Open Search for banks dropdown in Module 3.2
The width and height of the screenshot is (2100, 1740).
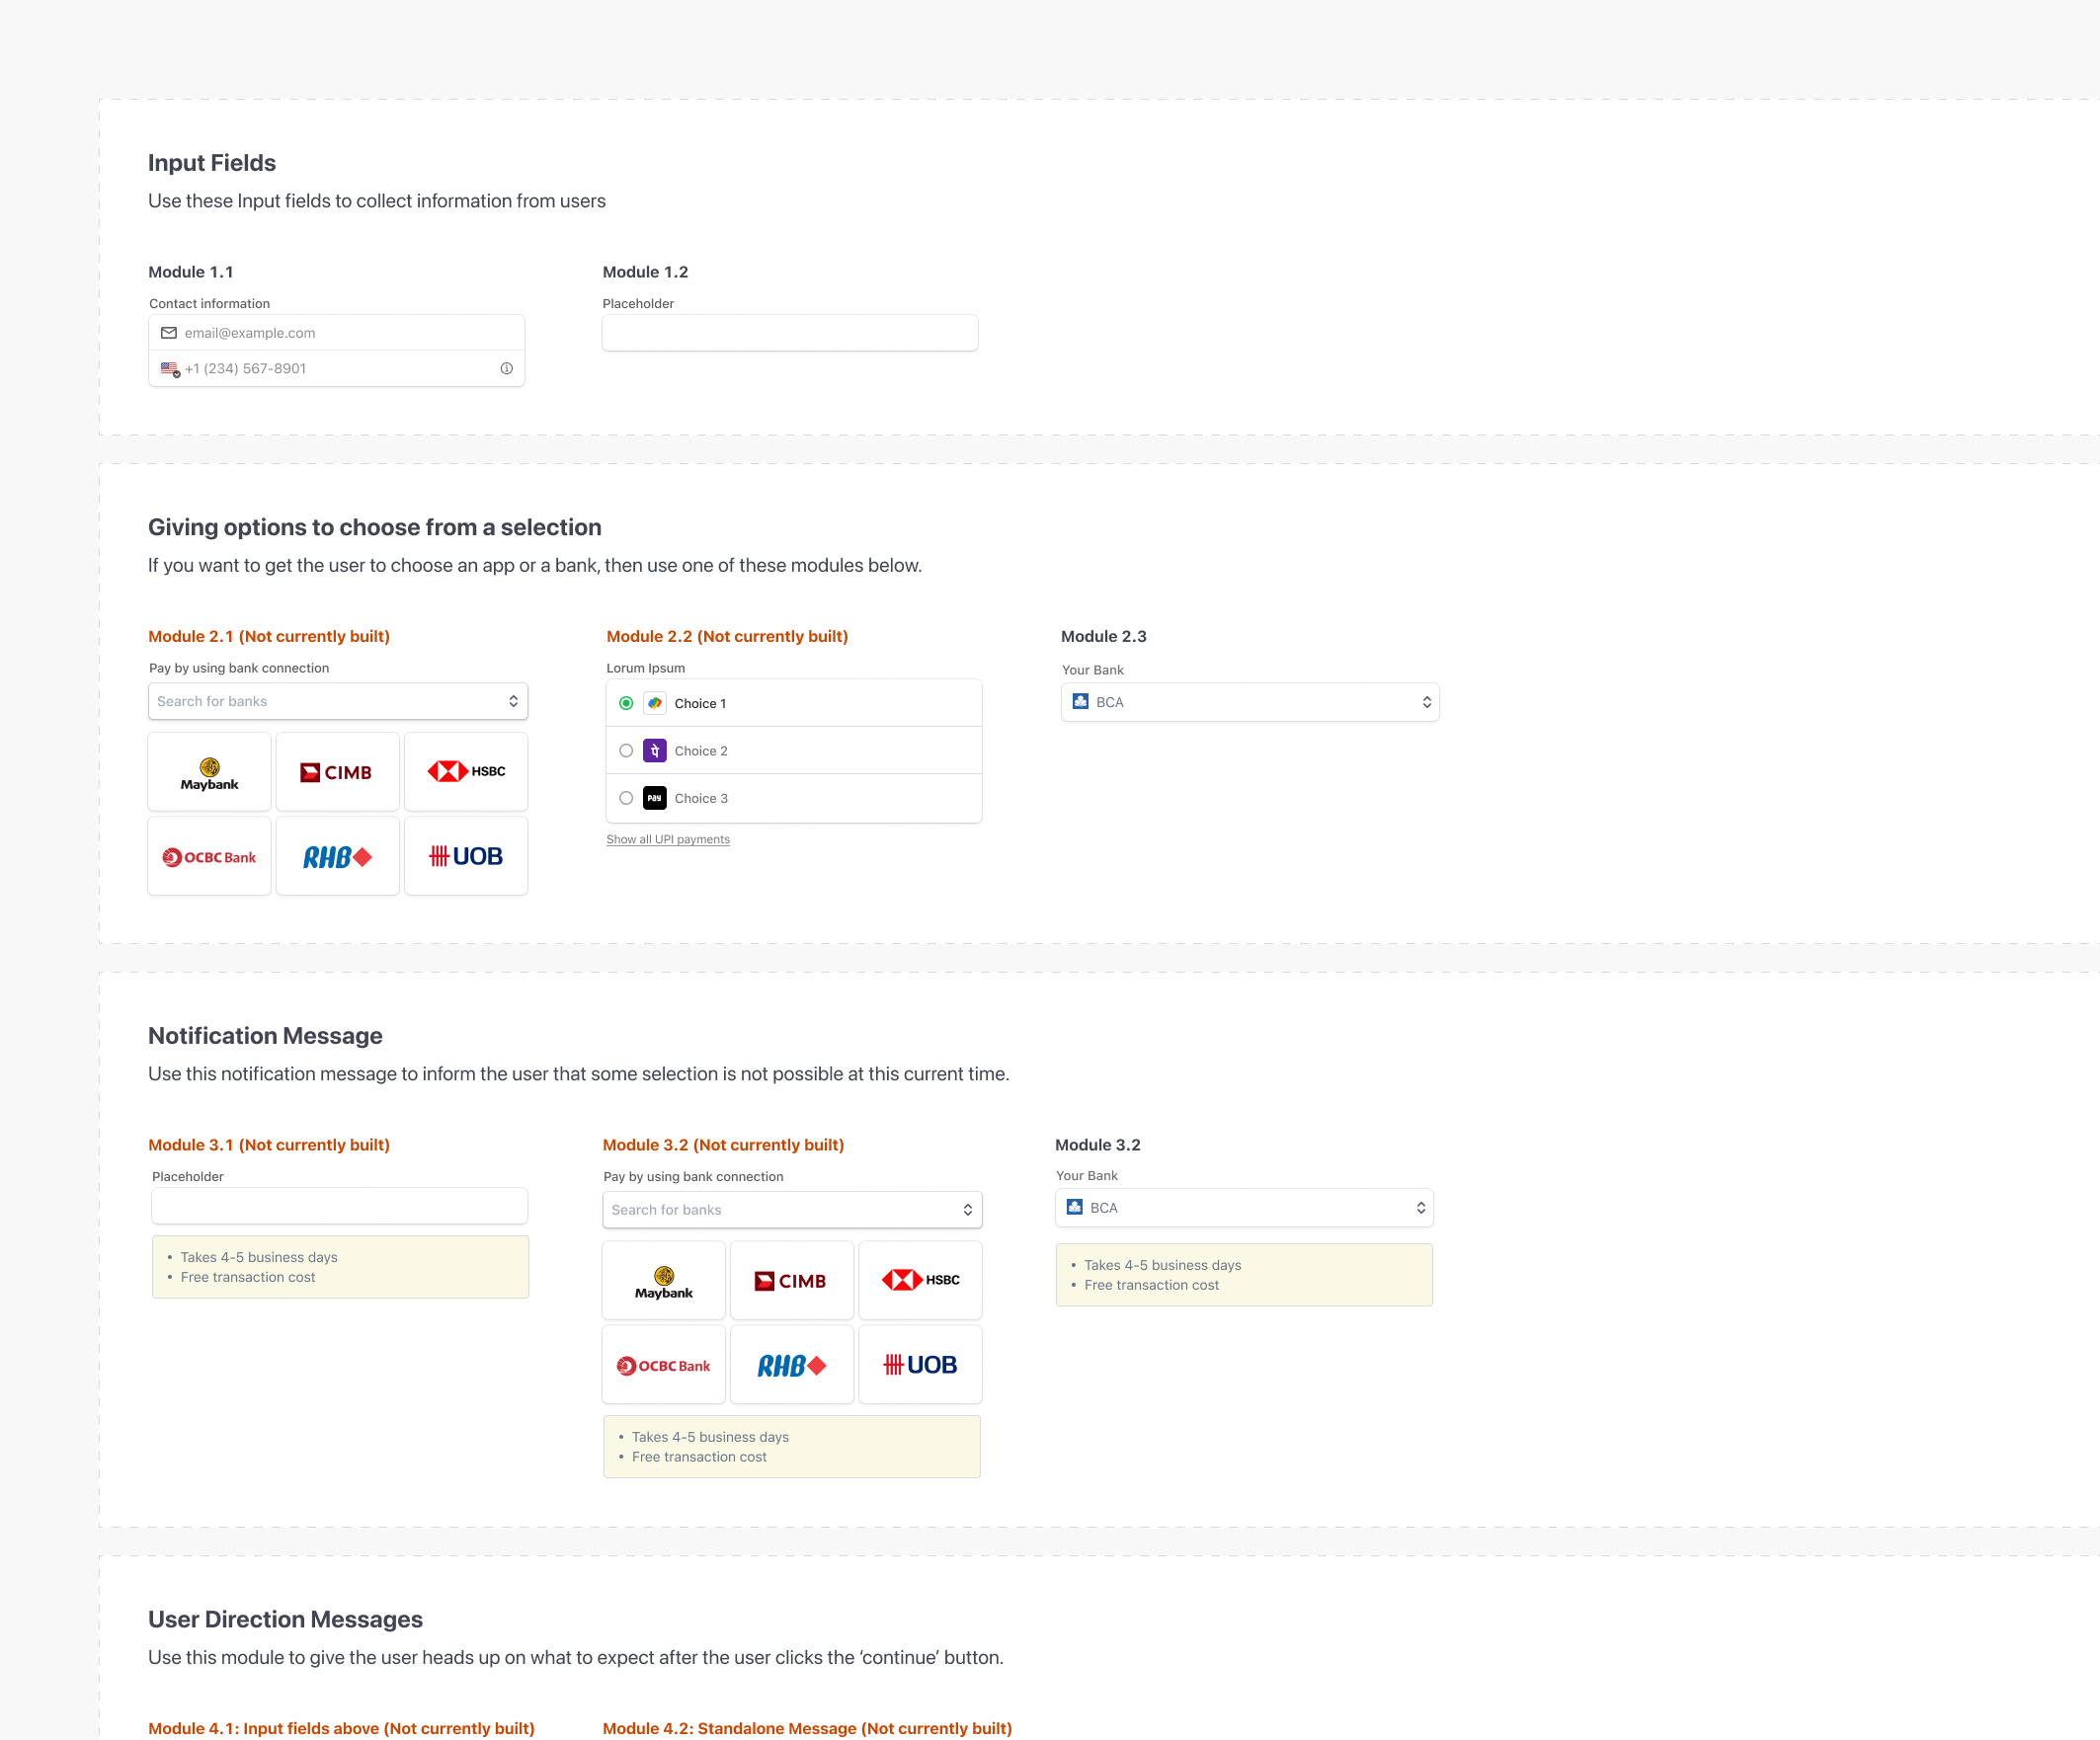[x=791, y=1210]
